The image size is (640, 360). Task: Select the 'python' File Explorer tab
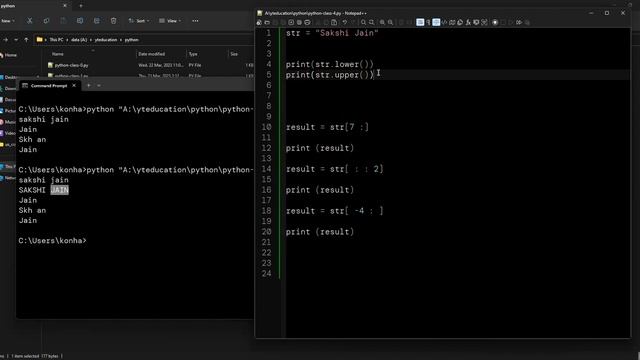[x=33, y=6]
